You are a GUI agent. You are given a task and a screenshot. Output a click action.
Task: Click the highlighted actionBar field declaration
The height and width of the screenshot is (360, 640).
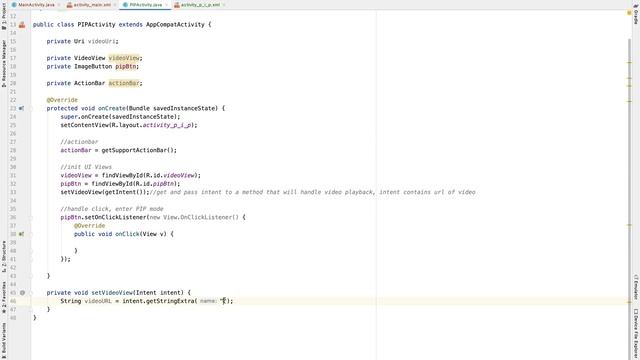pyautogui.click(x=124, y=83)
